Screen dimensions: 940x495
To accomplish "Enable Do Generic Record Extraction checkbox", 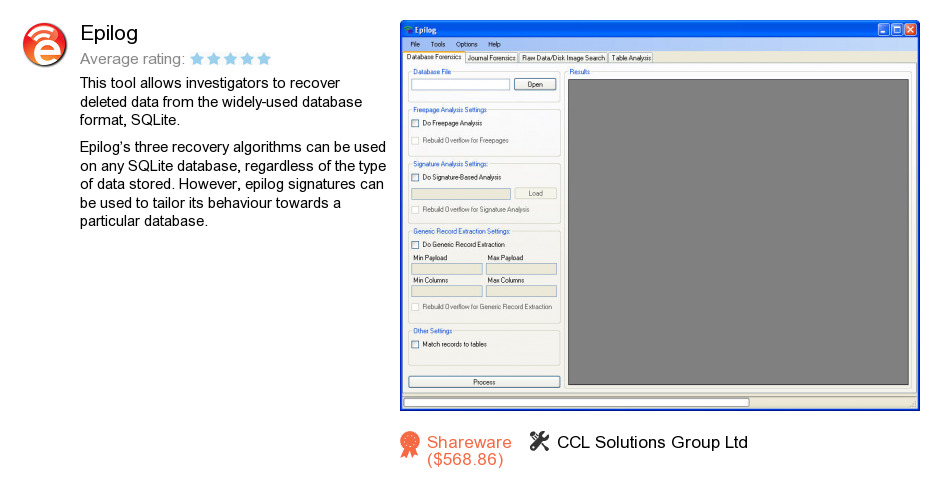I will point(415,245).
